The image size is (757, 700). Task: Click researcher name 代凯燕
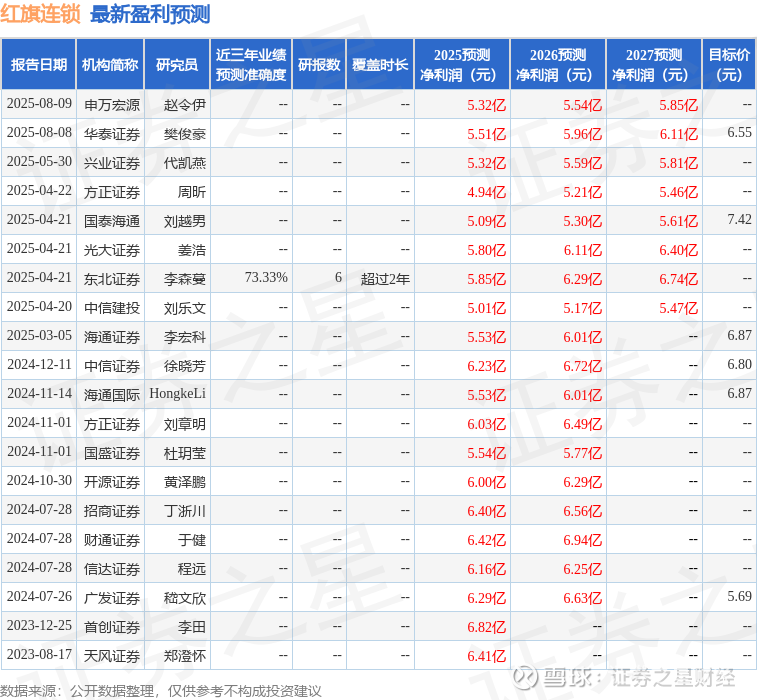184,163
